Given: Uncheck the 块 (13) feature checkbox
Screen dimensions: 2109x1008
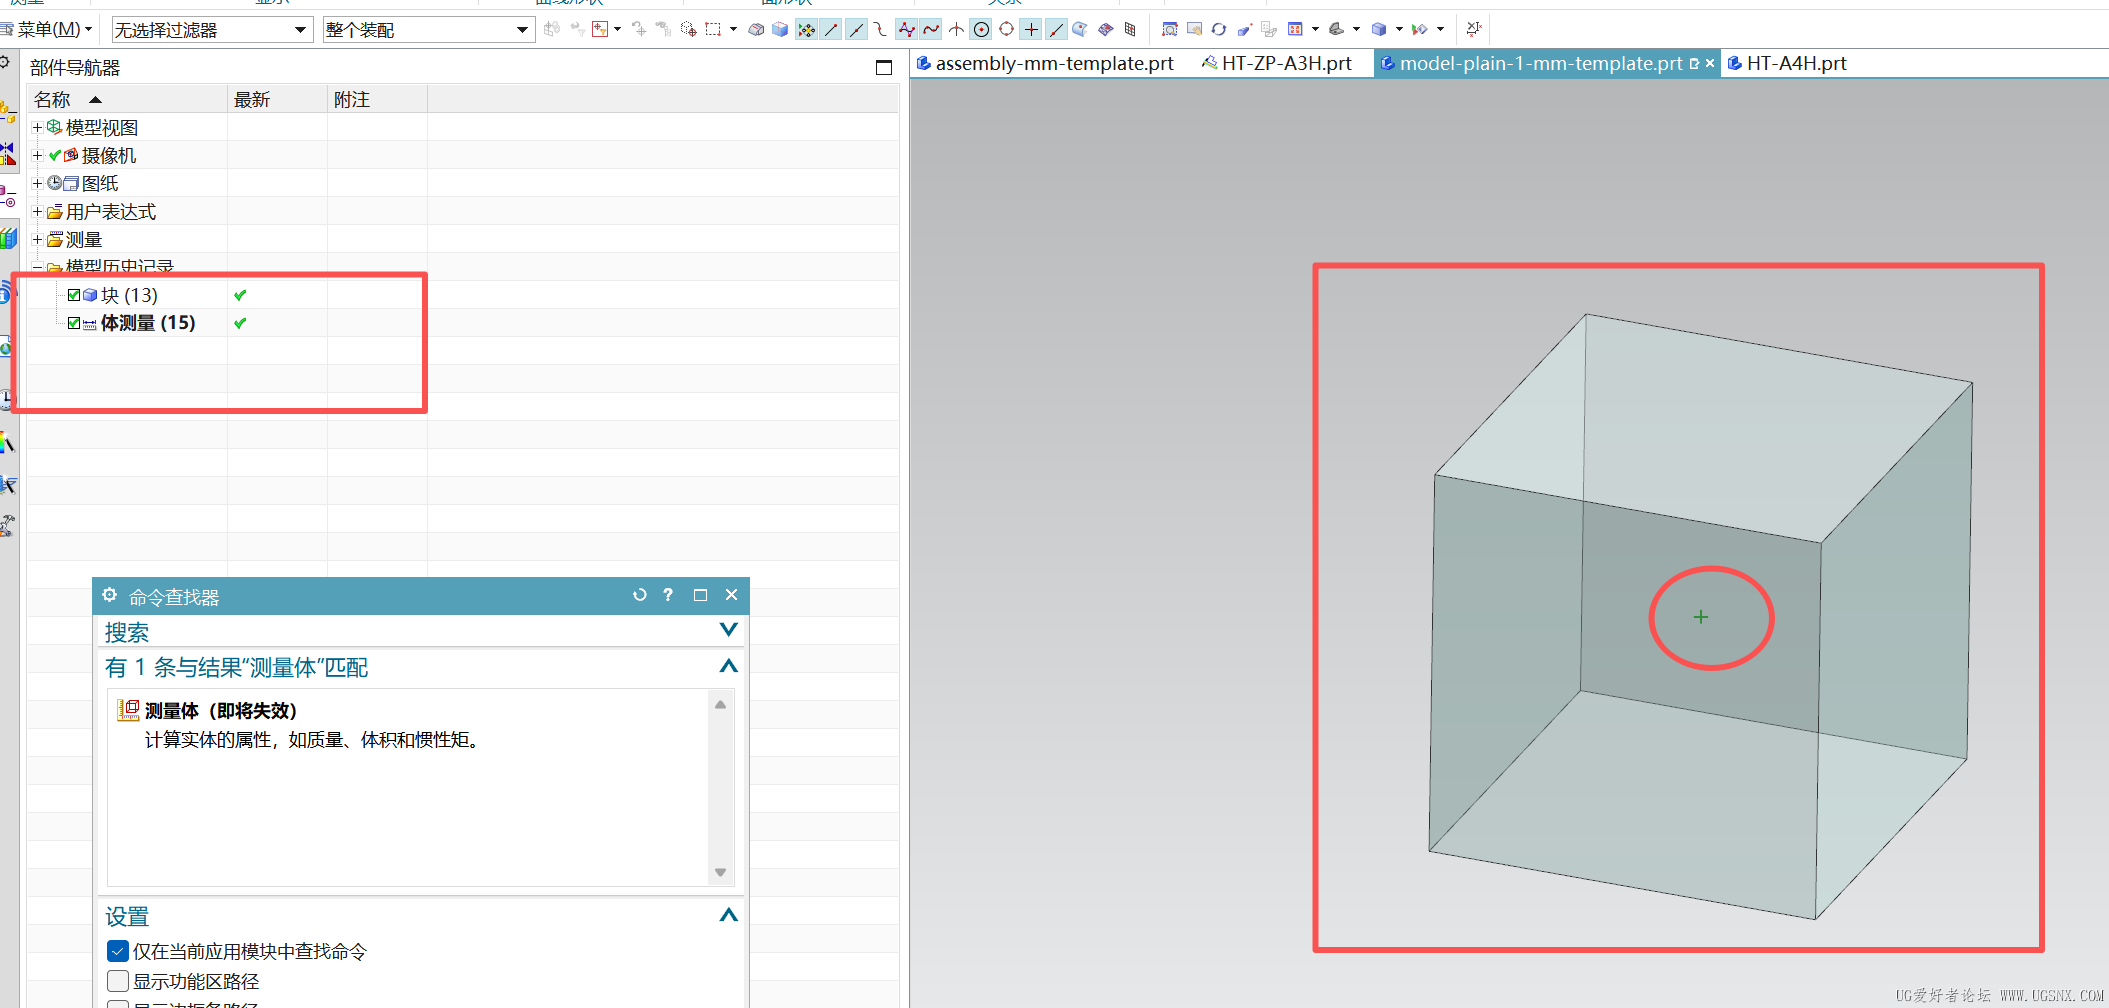Looking at the screenshot, I should (74, 295).
